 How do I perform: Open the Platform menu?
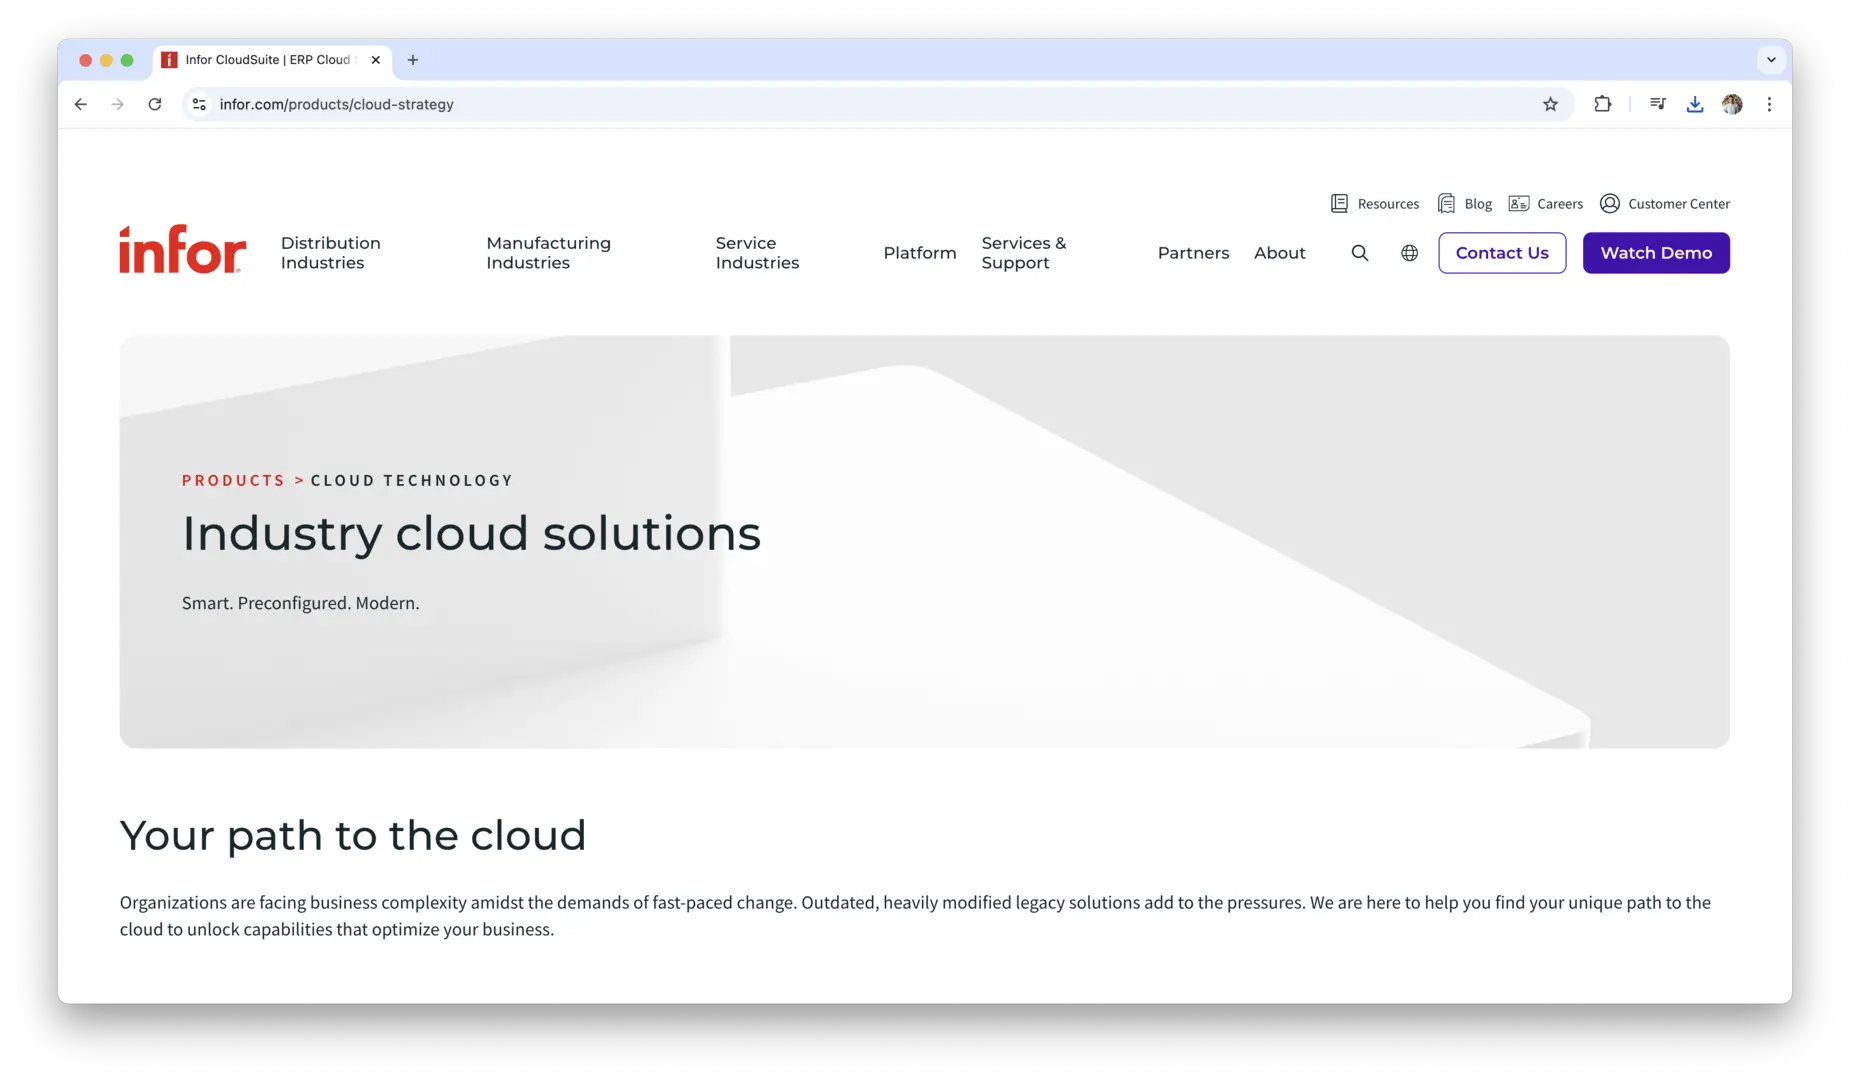(x=919, y=253)
